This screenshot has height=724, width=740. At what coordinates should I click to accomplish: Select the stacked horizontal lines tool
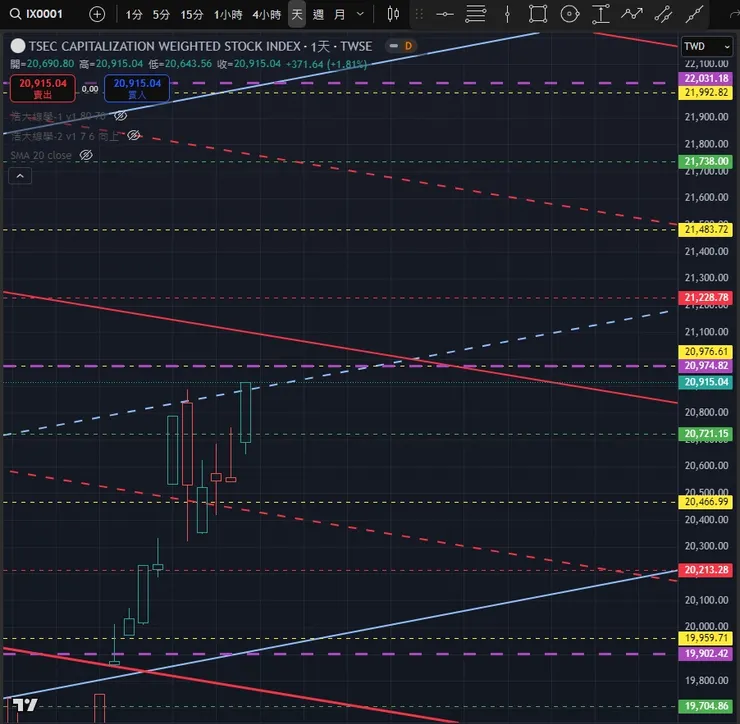click(x=475, y=14)
